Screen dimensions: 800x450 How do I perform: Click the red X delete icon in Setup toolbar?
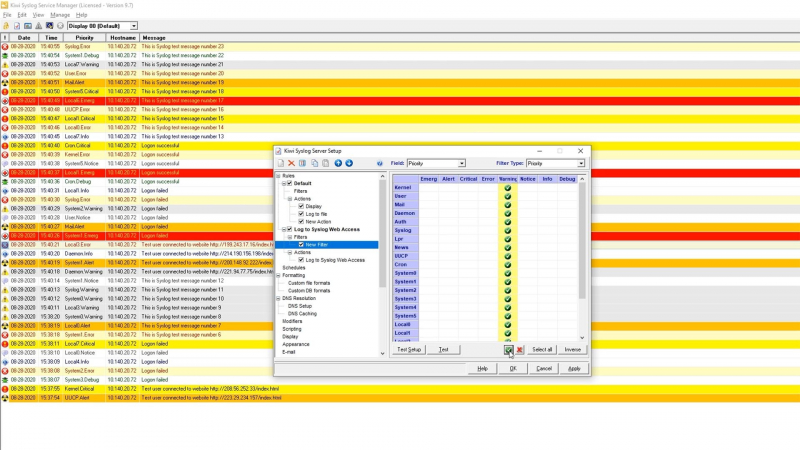coord(291,163)
